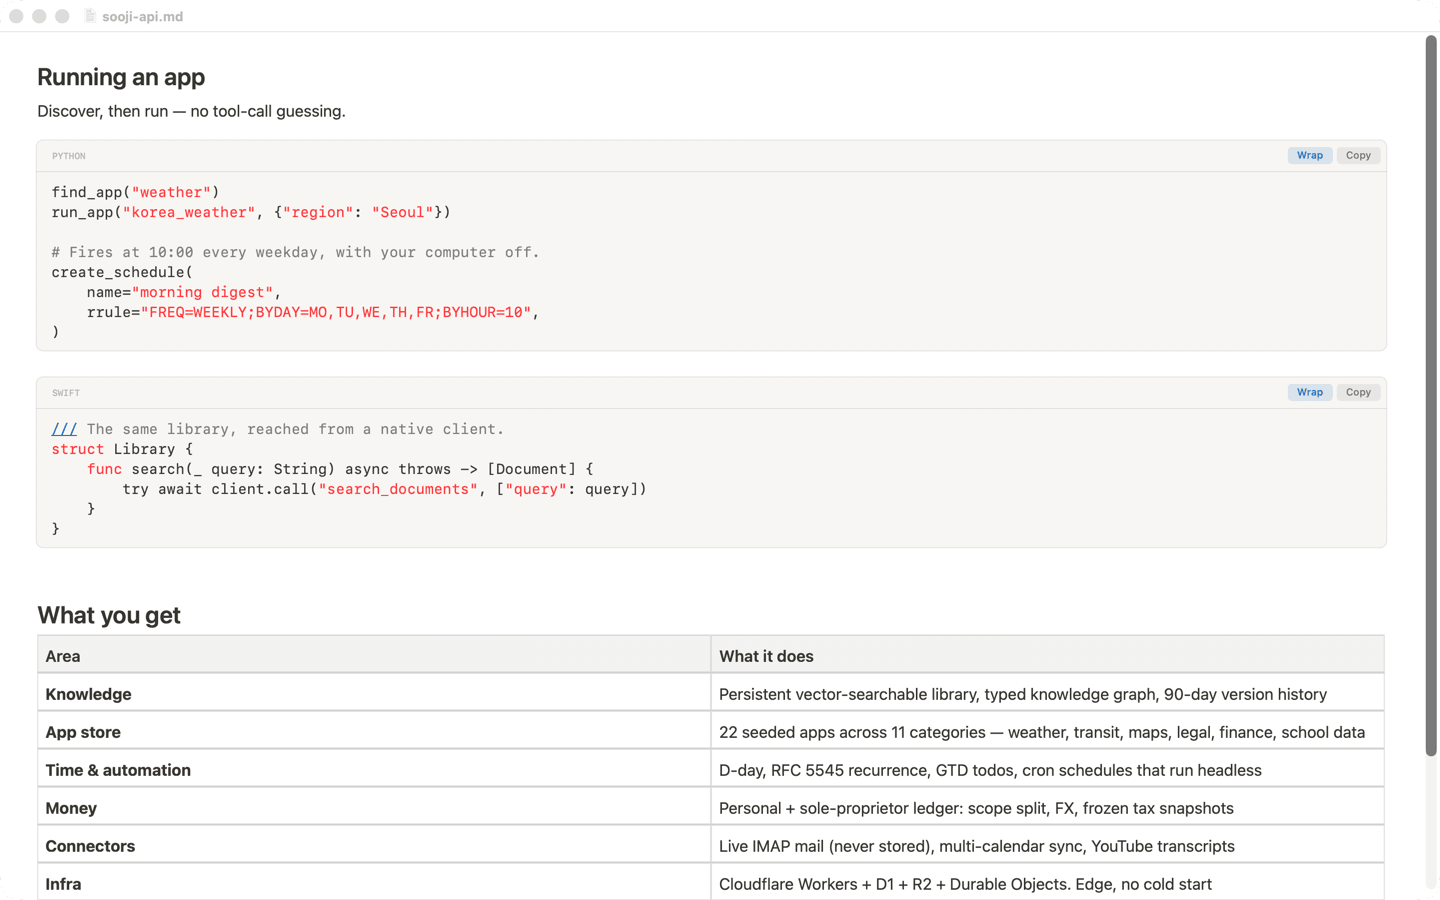The image size is (1440, 900).
Task: Copy the Python code block
Action: point(1357,156)
